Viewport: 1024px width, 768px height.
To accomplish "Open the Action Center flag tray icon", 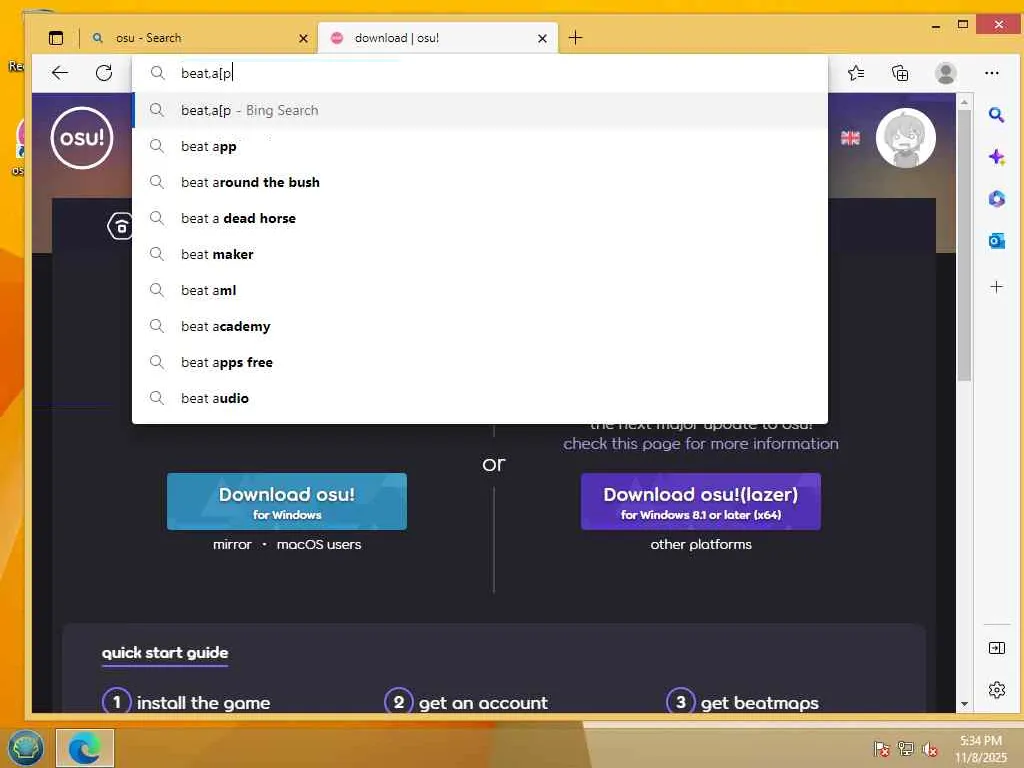I will [x=882, y=748].
